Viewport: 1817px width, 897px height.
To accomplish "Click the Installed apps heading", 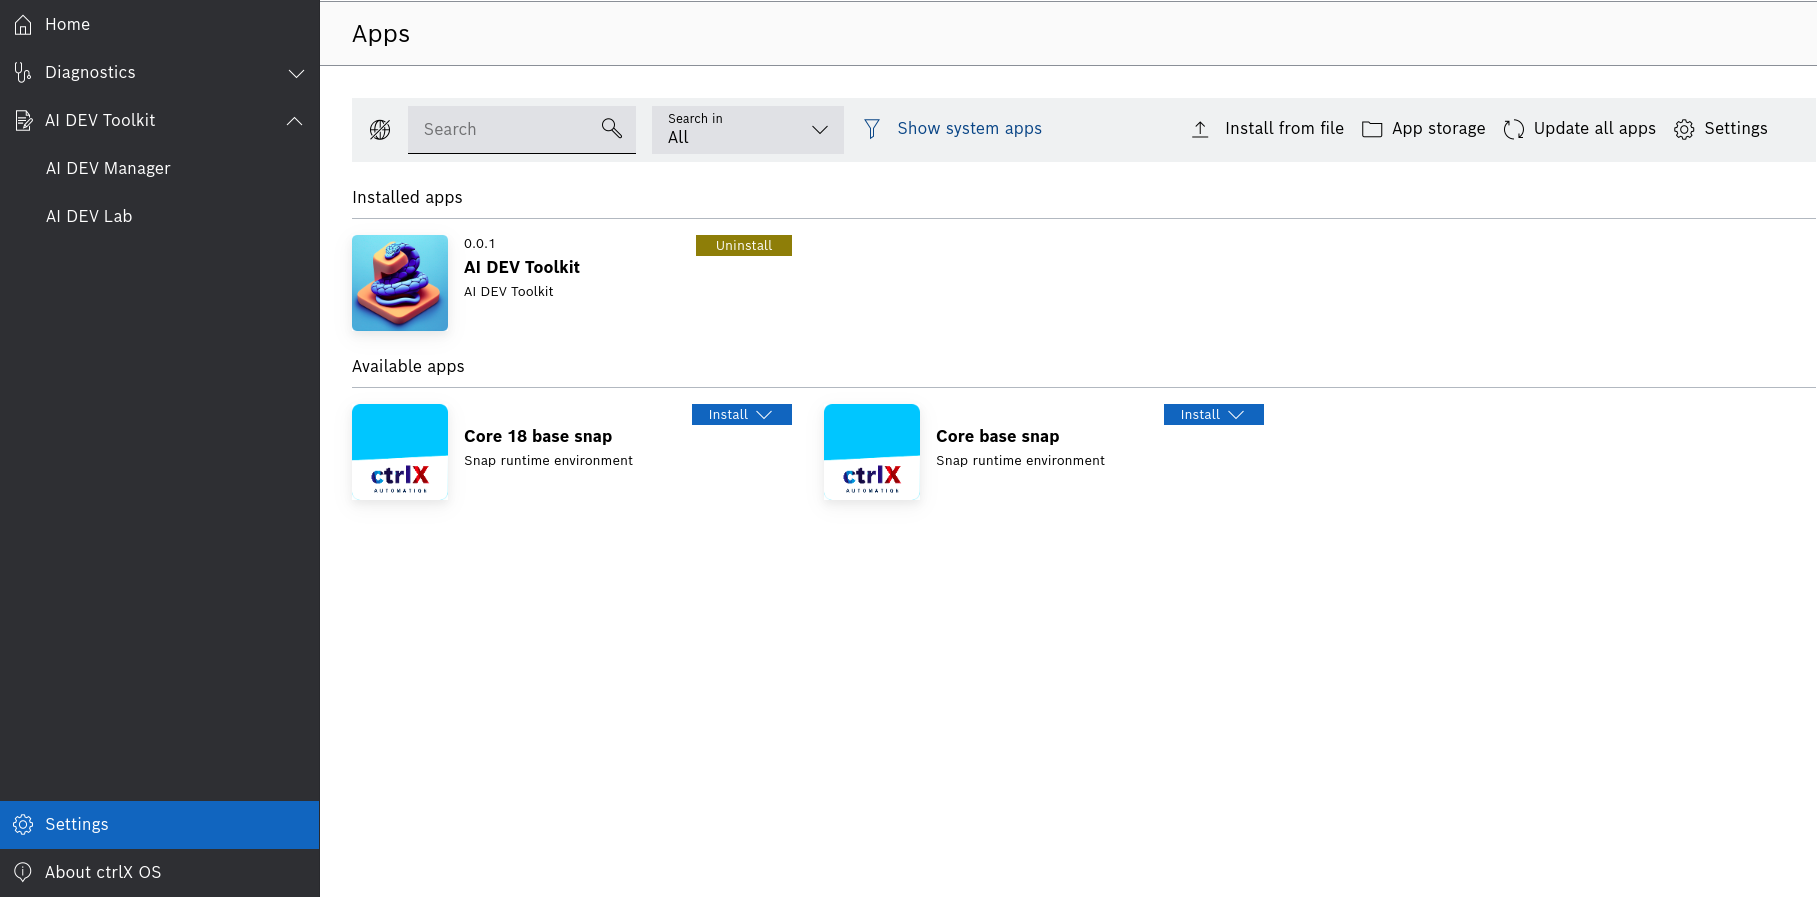I will coord(407,197).
